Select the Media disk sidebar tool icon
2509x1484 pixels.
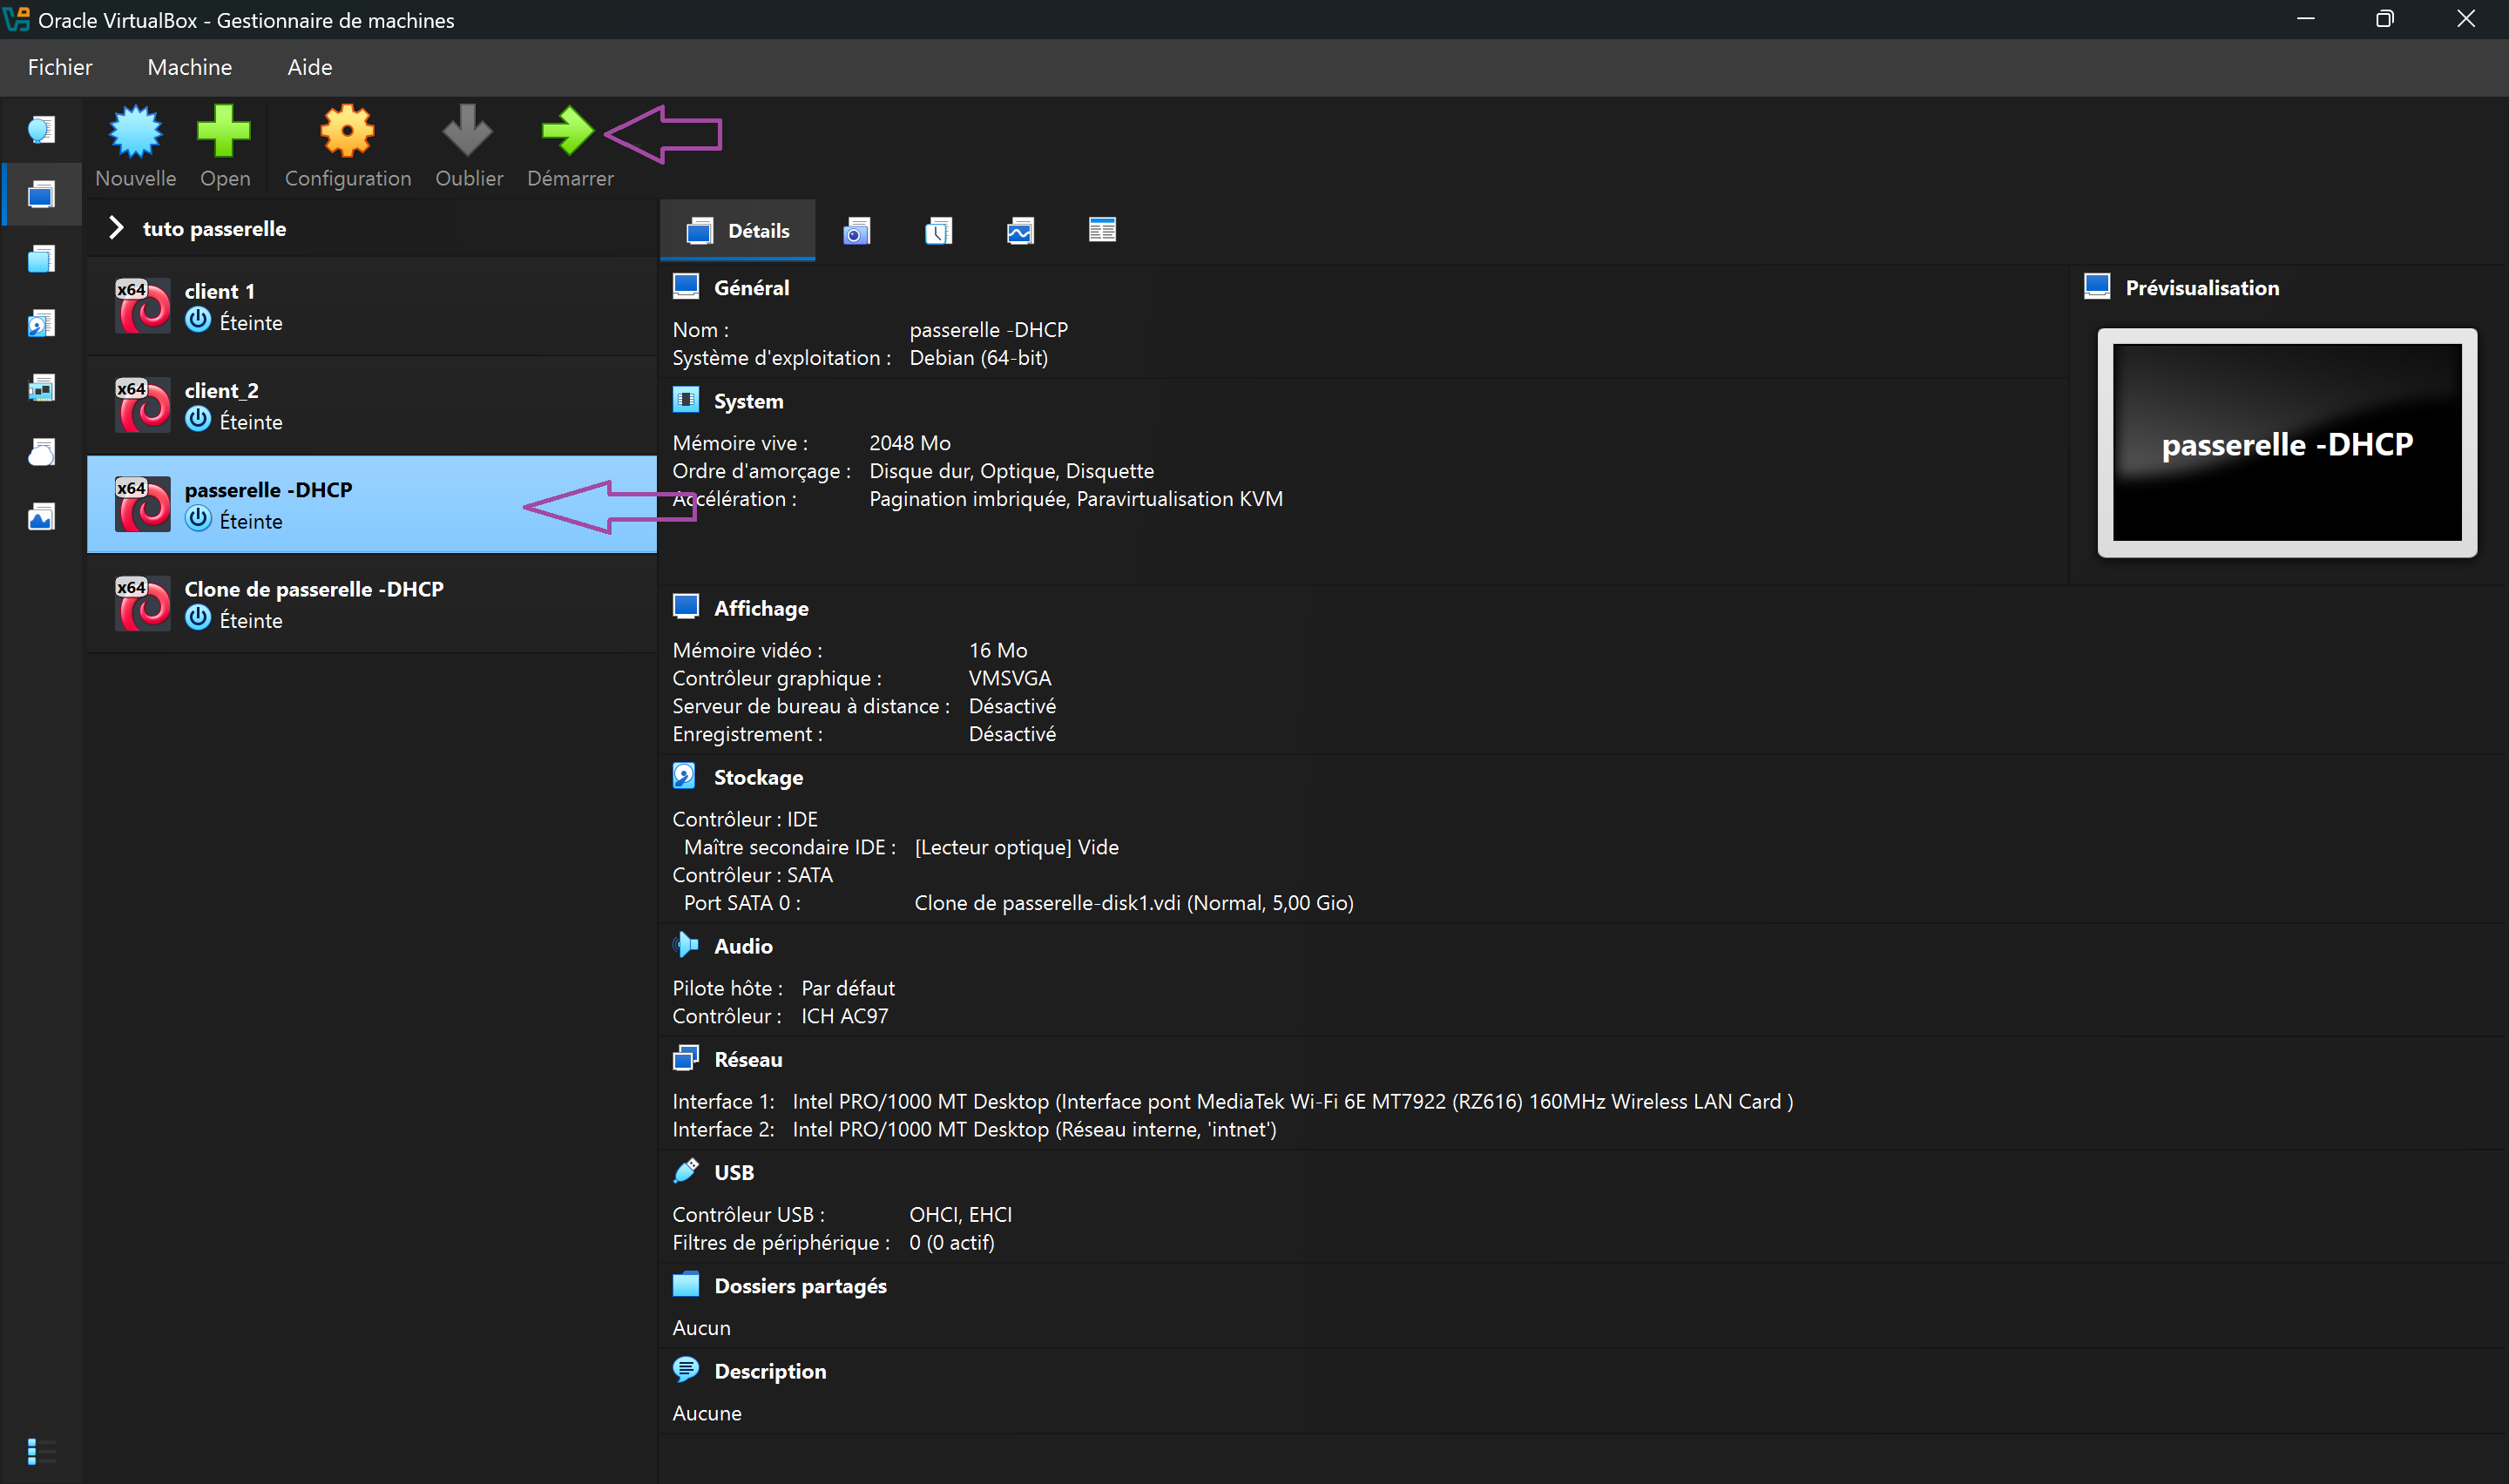[41, 323]
